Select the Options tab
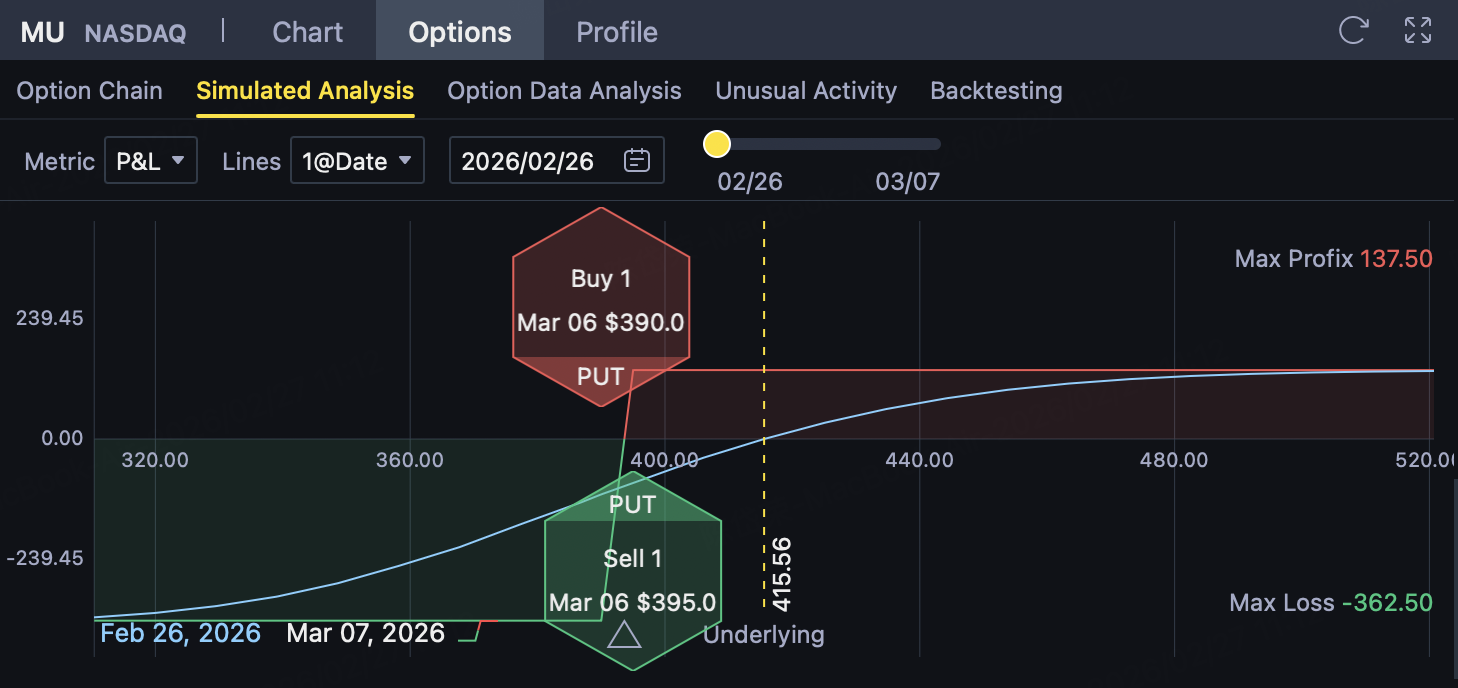Screen dimensions: 1458x688 coord(460,32)
